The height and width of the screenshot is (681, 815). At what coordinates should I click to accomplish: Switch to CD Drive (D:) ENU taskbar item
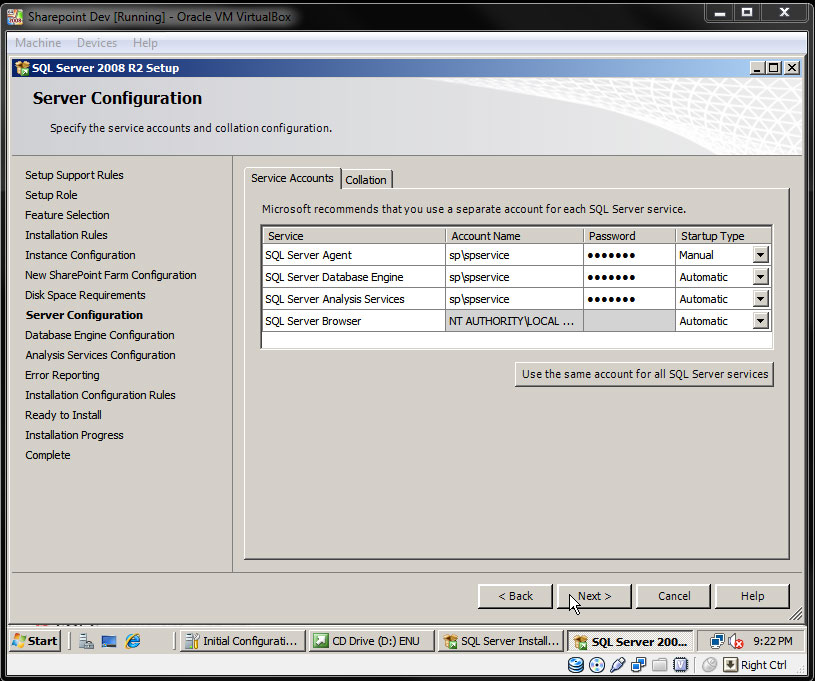[371, 641]
